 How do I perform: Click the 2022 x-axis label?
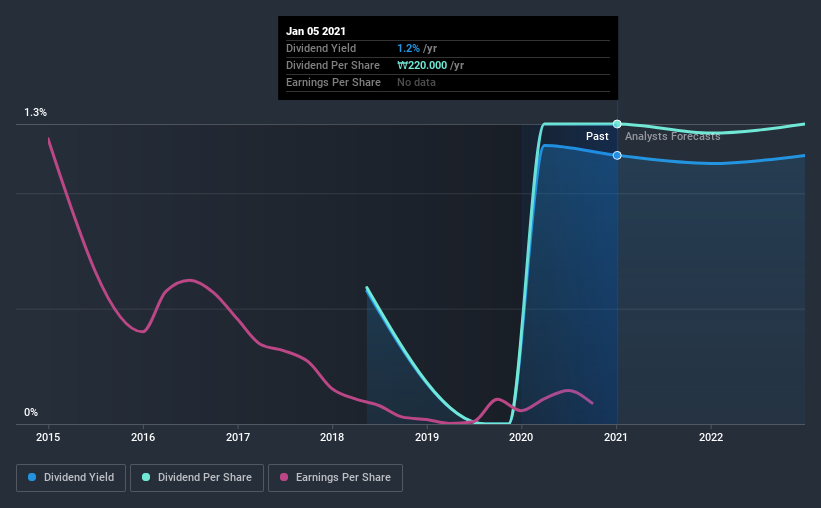(x=711, y=437)
